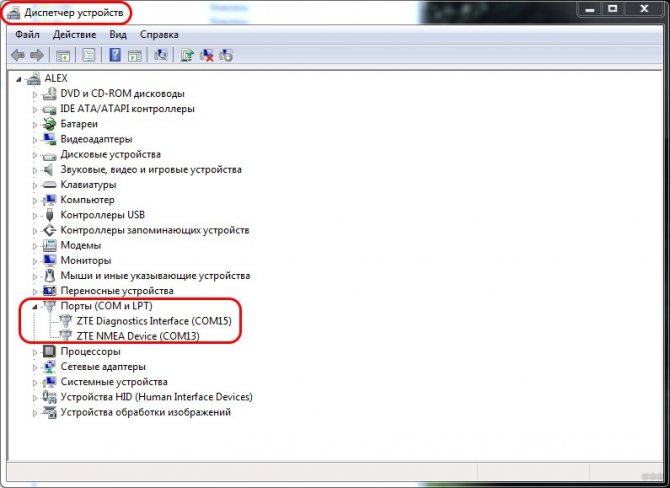
Task: Open the Вид menu
Action: pyautogui.click(x=118, y=35)
